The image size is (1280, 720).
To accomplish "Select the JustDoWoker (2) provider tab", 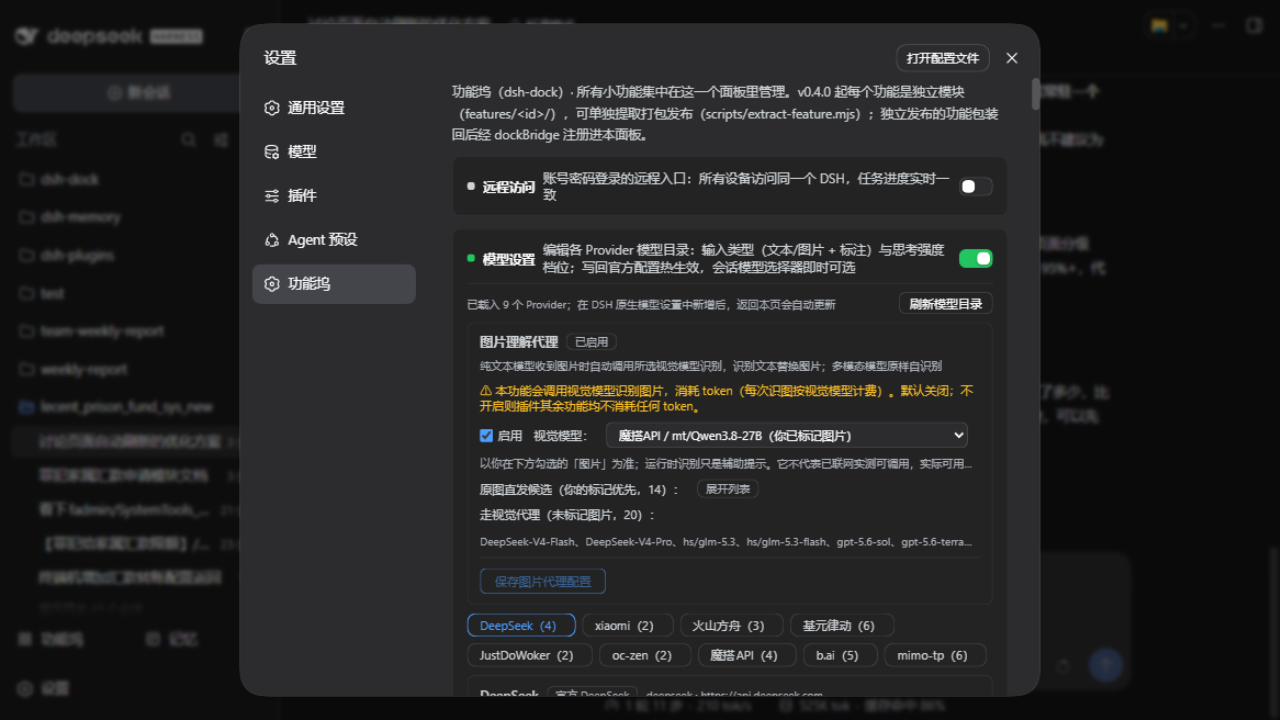I will pos(529,655).
